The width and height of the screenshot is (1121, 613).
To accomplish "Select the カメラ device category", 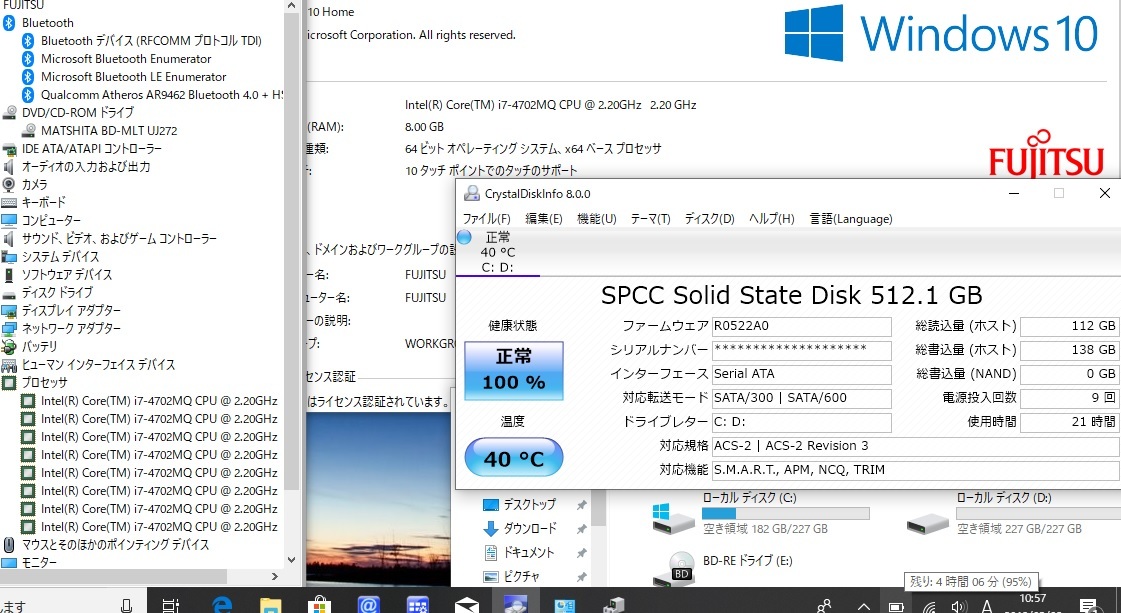I will 34,185.
